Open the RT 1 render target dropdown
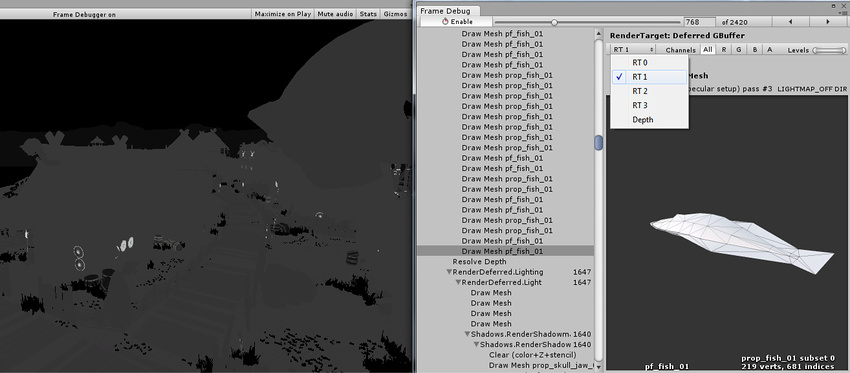850x373 pixels. (633, 50)
